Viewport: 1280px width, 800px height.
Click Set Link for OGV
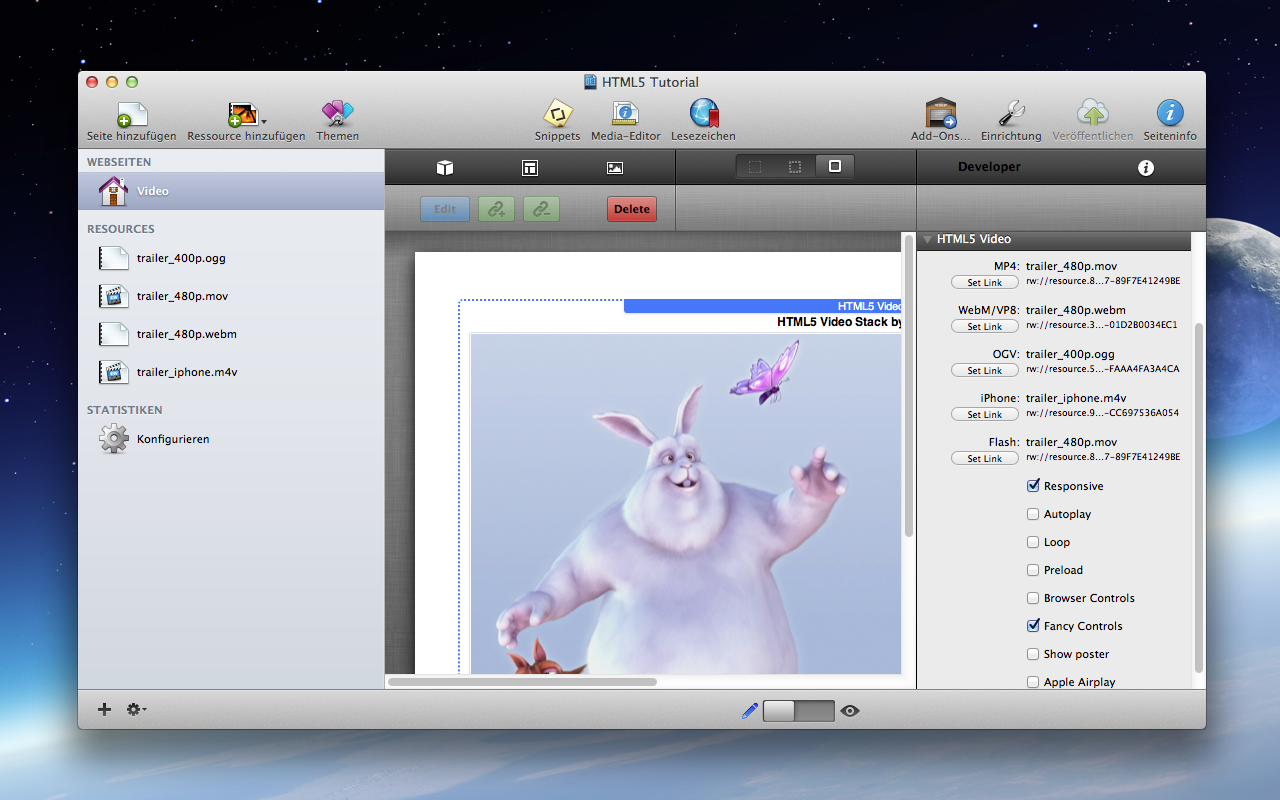(x=985, y=371)
